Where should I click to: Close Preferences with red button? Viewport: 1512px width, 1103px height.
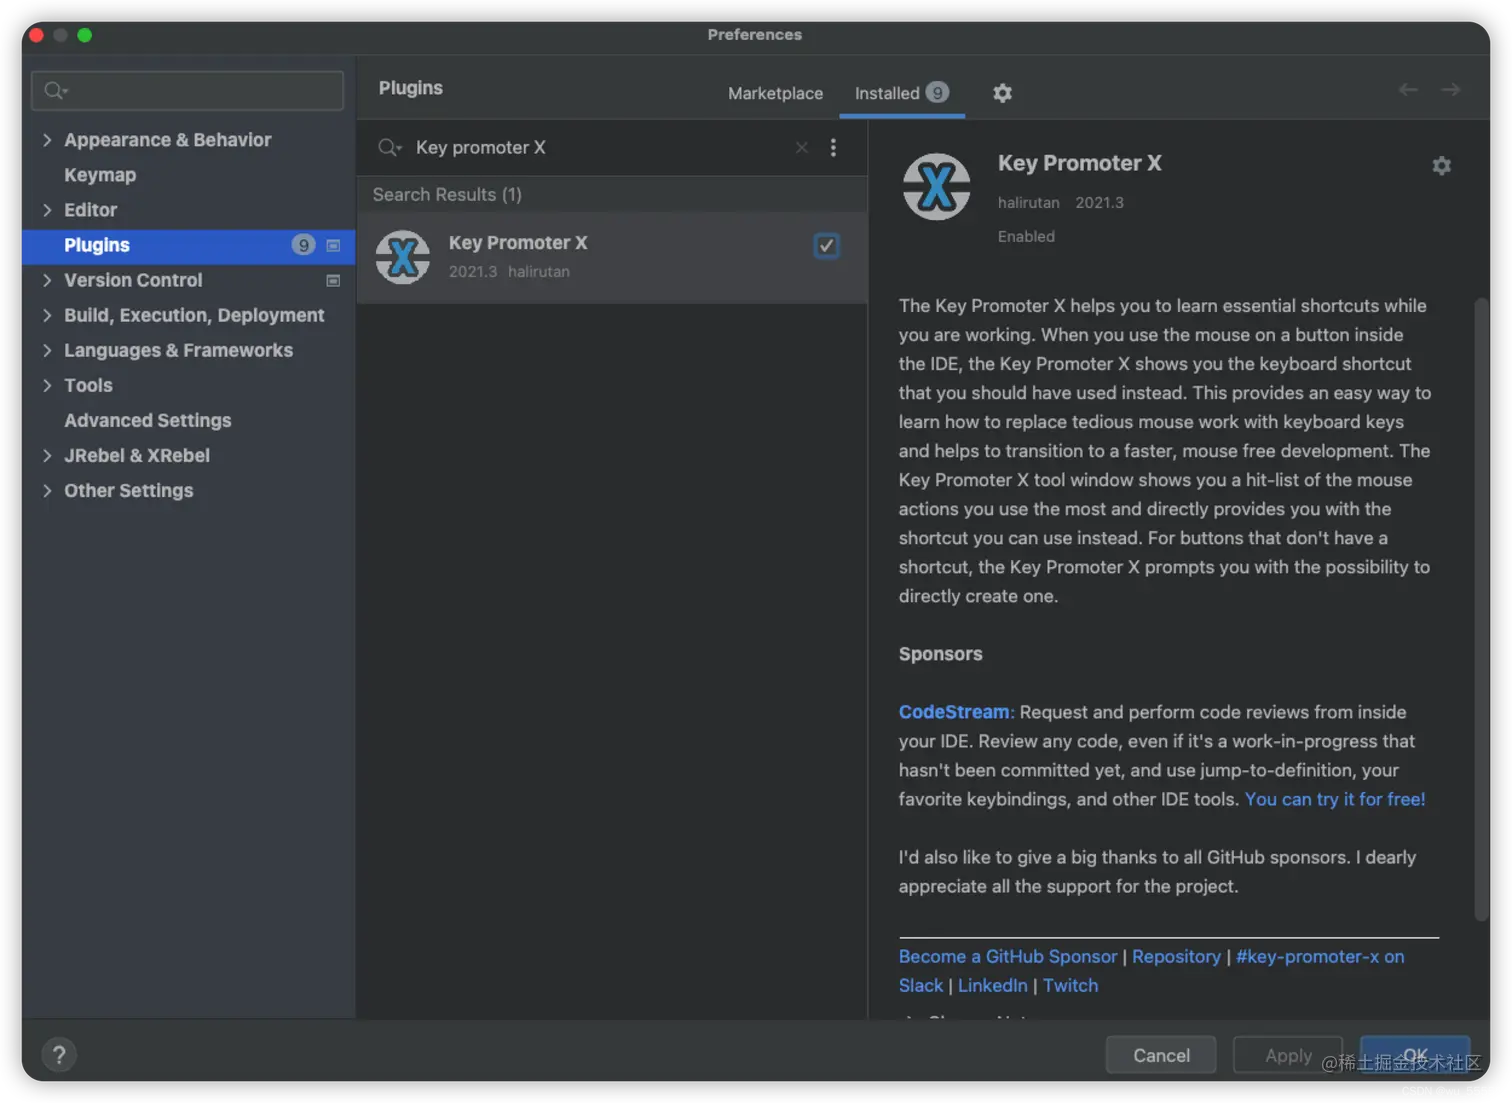click(37, 35)
